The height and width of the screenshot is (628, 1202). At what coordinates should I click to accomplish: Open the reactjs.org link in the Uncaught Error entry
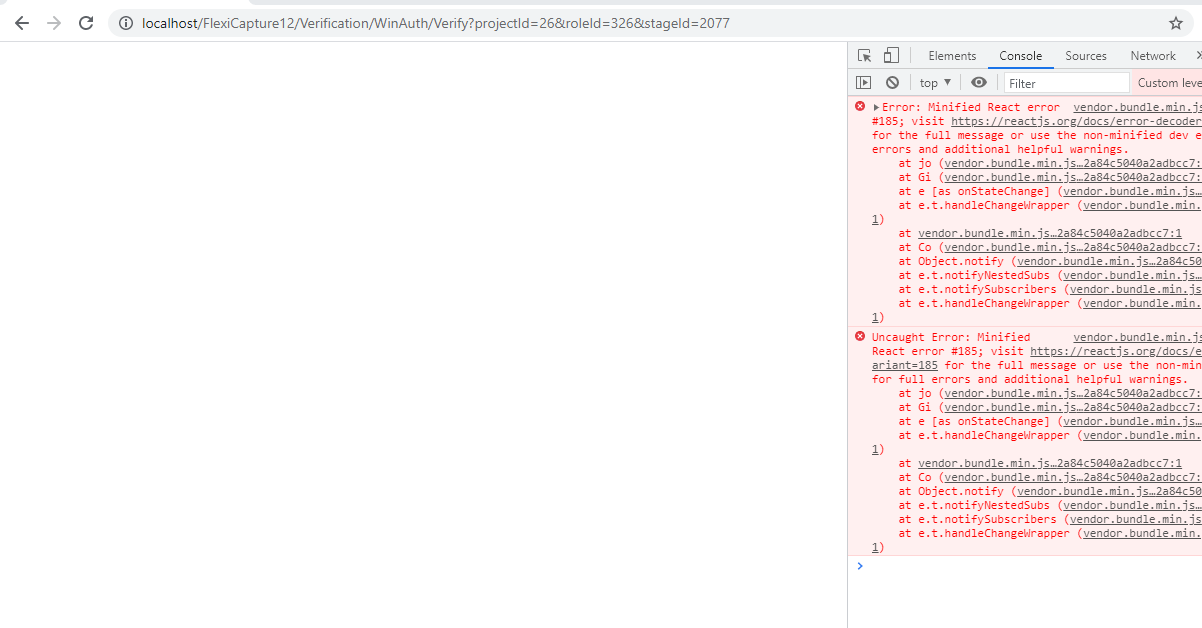[1116, 351]
